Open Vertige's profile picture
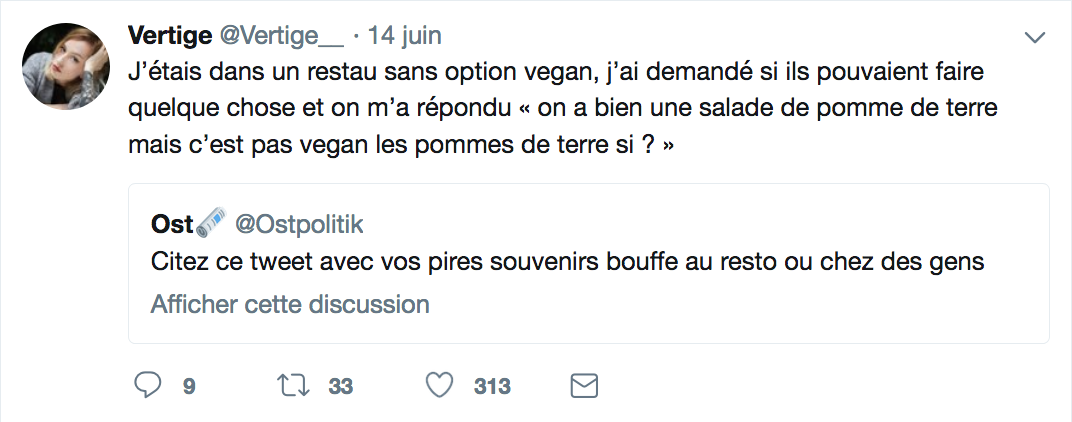The height and width of the screenshot is (422, 1072). coord(67,66)
